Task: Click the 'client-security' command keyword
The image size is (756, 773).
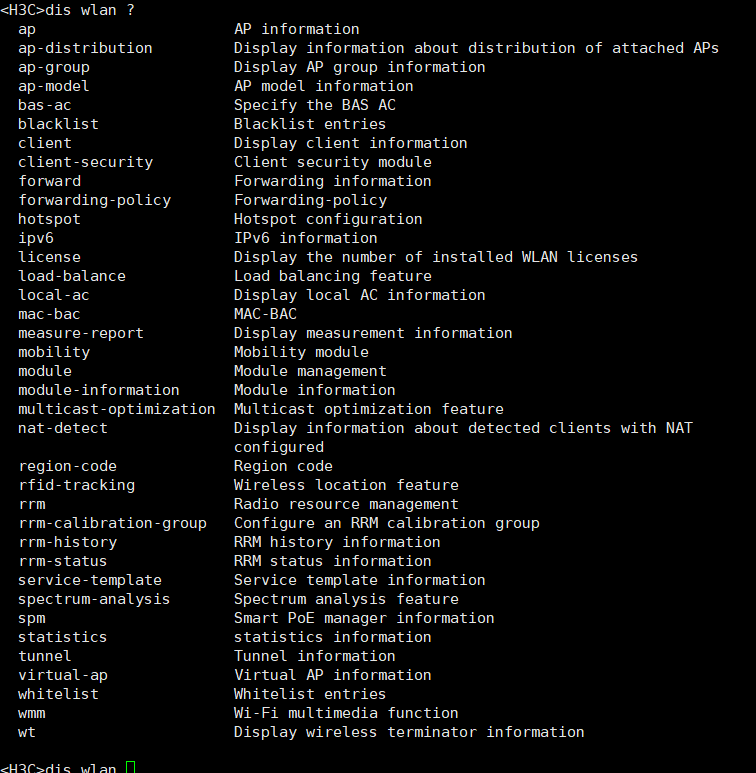Action: (x=85, y=162)
